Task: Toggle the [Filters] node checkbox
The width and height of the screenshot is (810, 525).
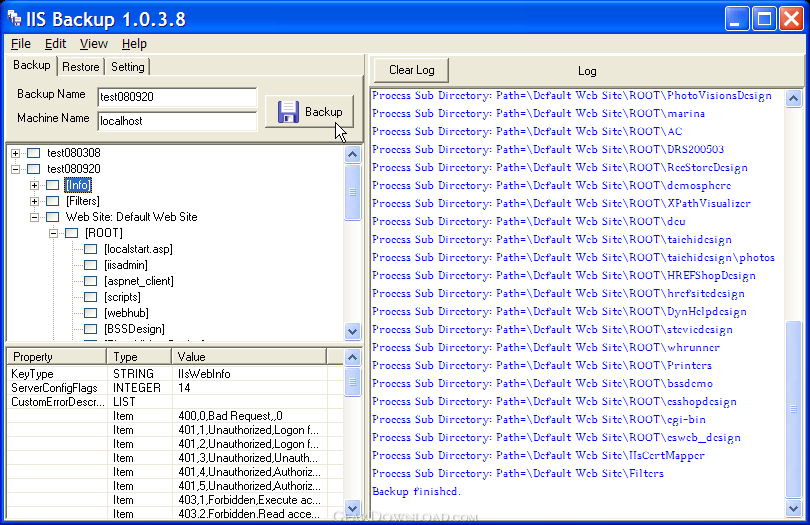Action: pos(53,201)
